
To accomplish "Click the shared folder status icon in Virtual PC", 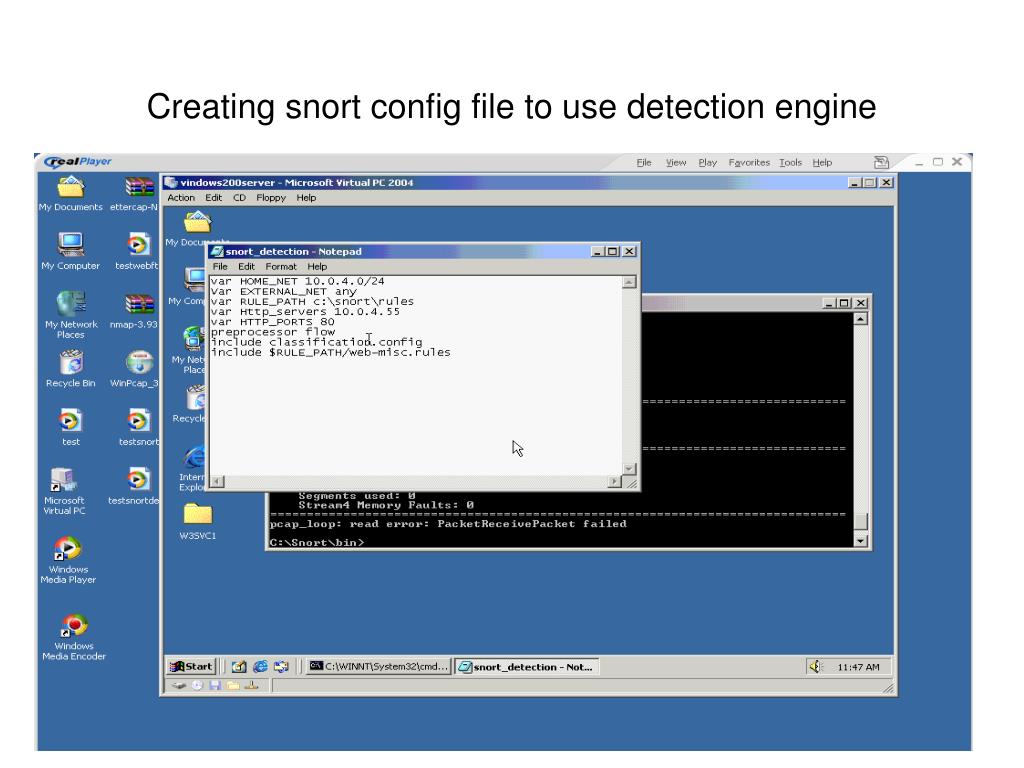I will pyautogui.click(x=233, y=685).
